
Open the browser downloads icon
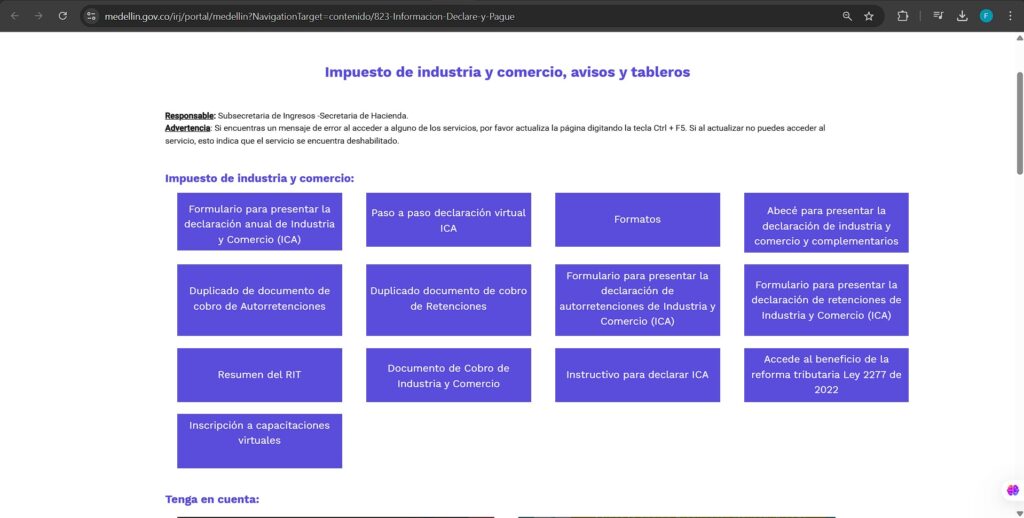962,16
